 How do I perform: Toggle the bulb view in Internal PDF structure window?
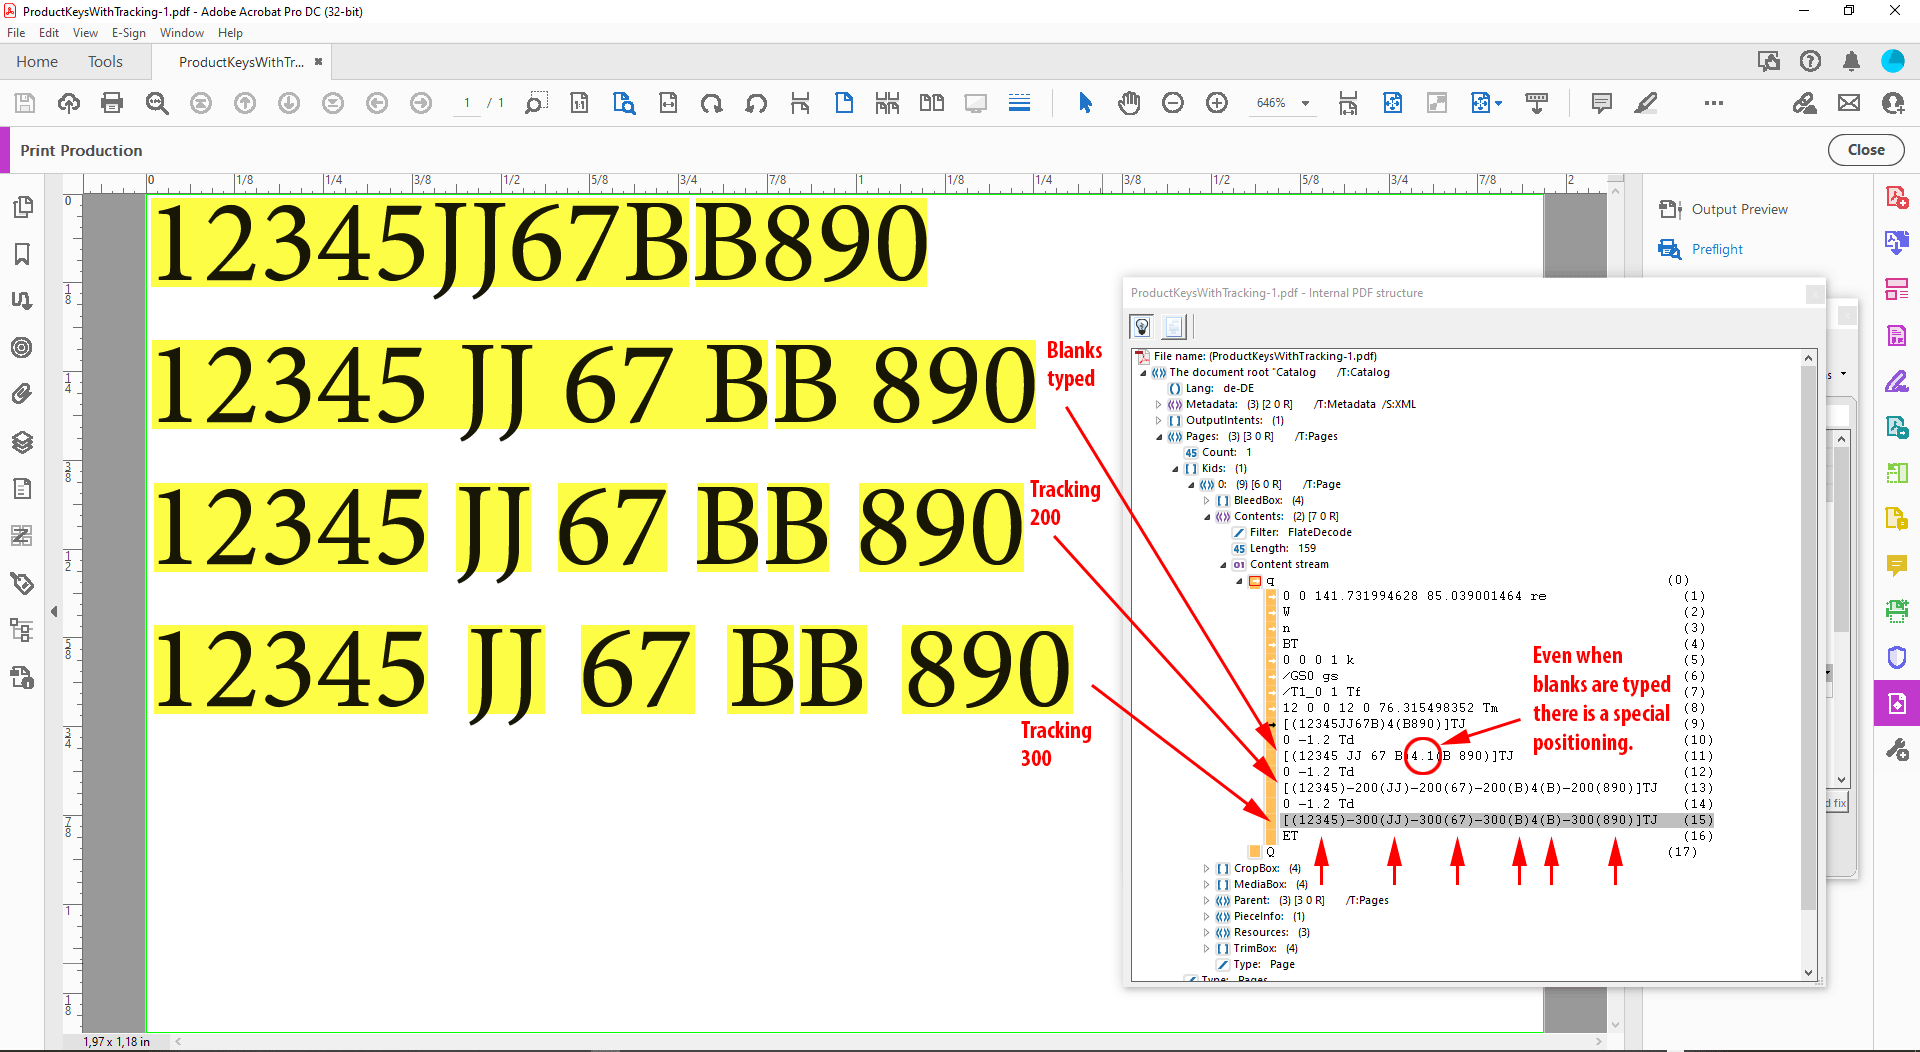coord(1142,326)
